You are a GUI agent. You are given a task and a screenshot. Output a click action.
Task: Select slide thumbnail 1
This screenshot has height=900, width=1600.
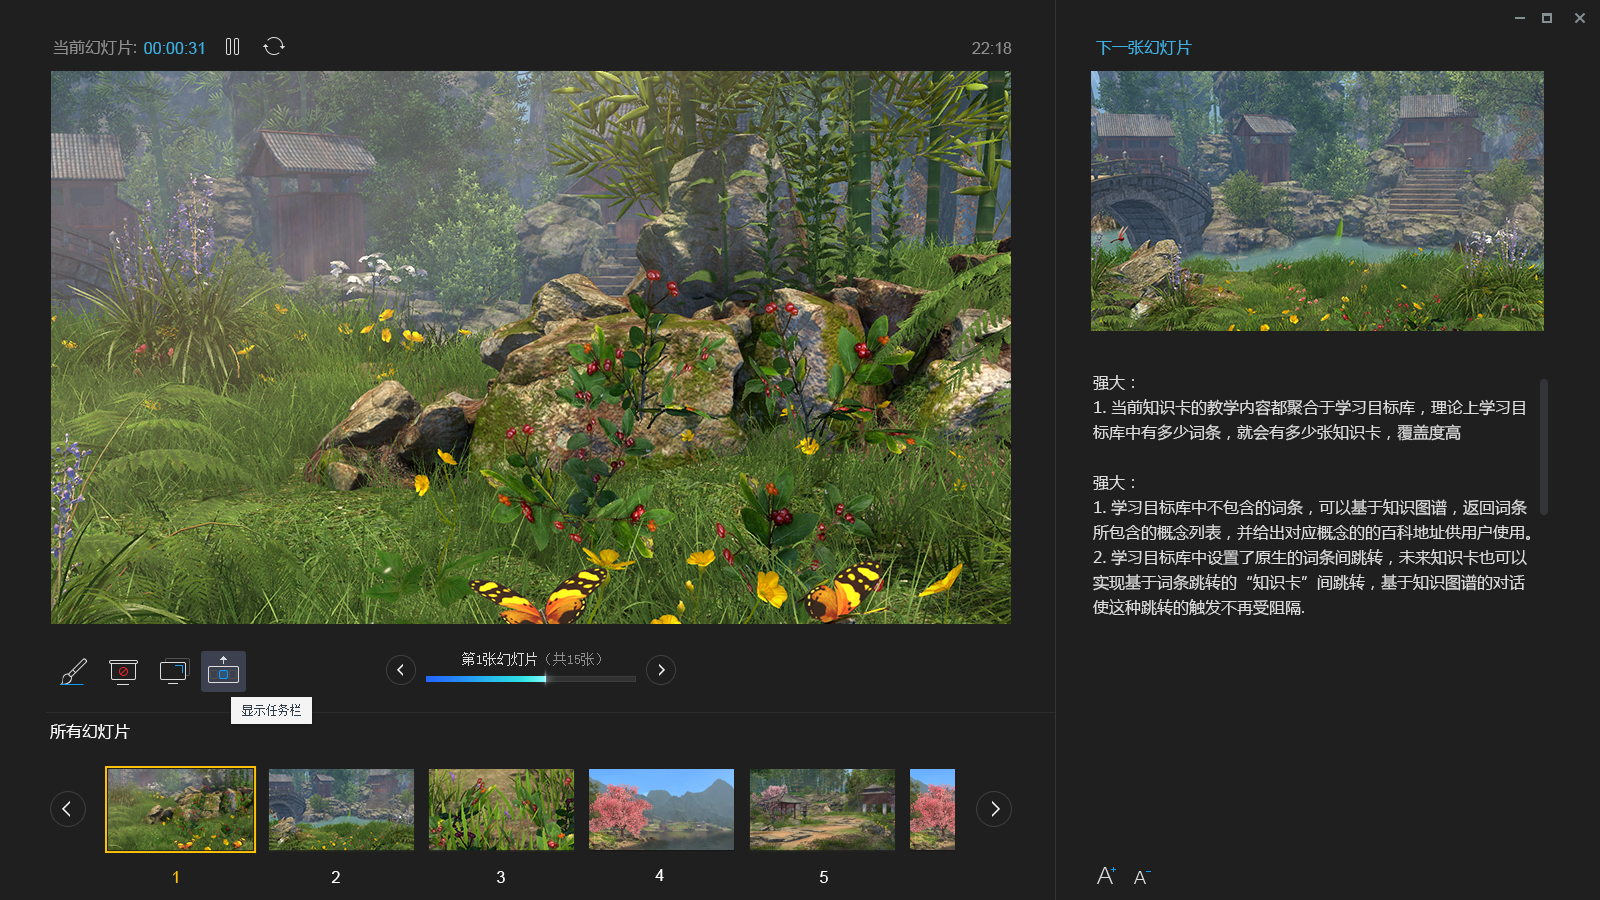[x=180, y=809]
